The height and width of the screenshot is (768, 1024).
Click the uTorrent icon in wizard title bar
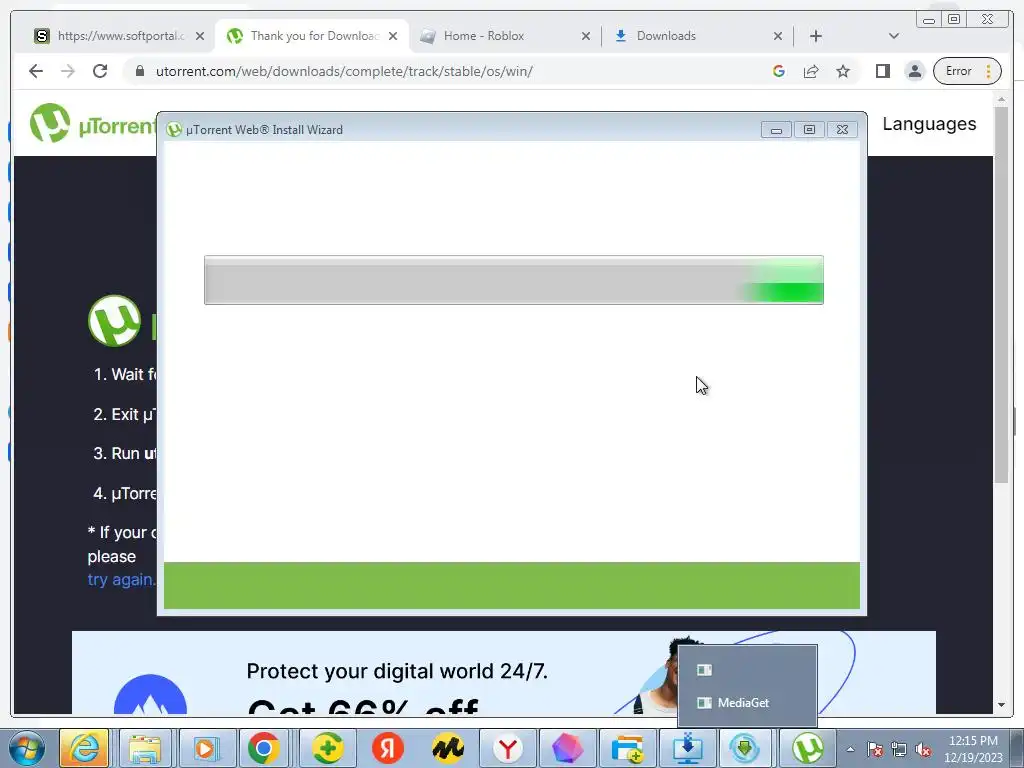(x=174, y=129)
